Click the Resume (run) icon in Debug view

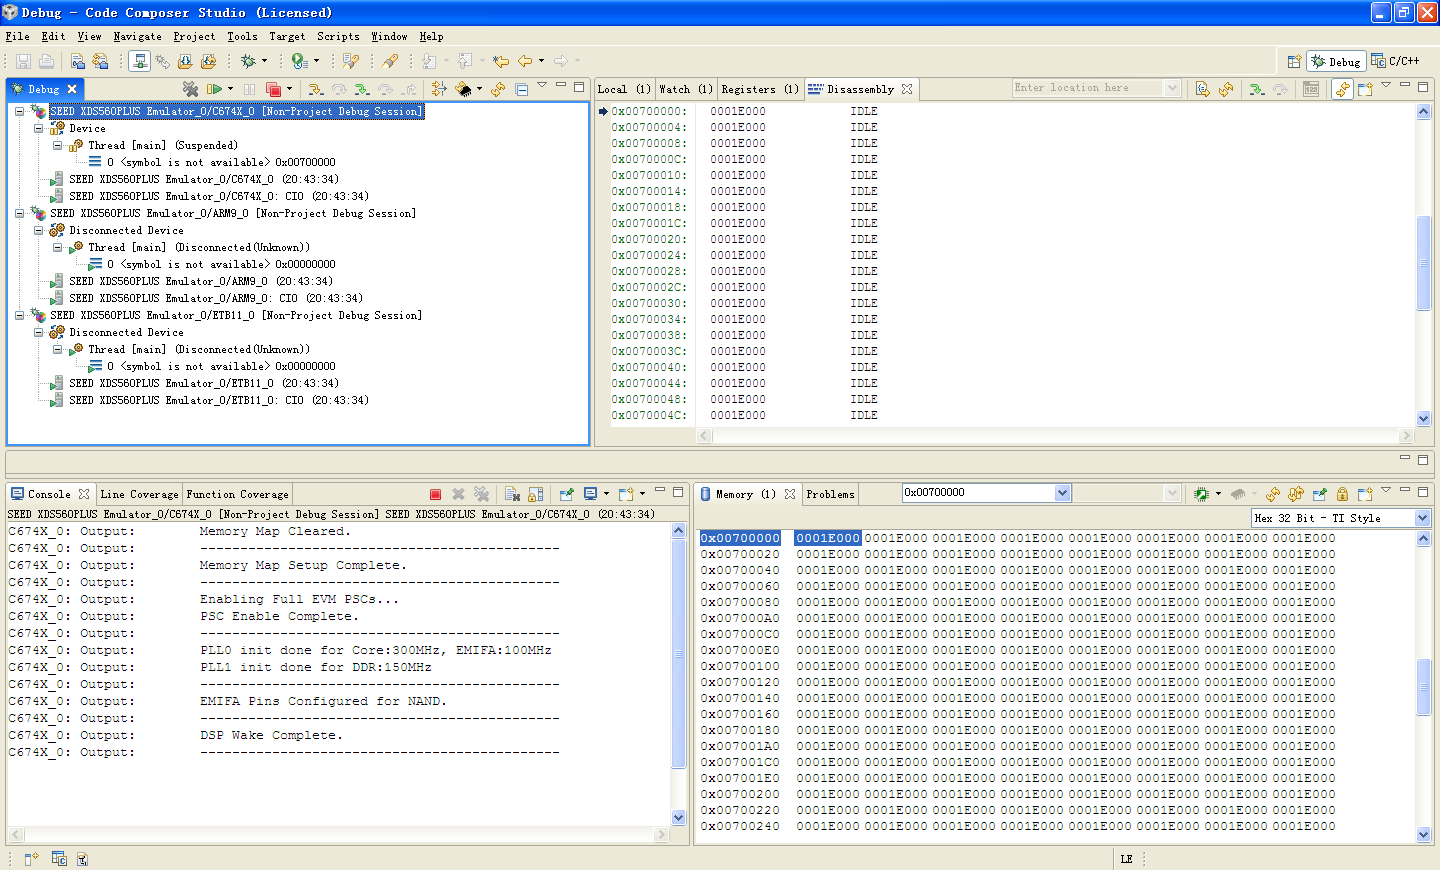point(214,89)
